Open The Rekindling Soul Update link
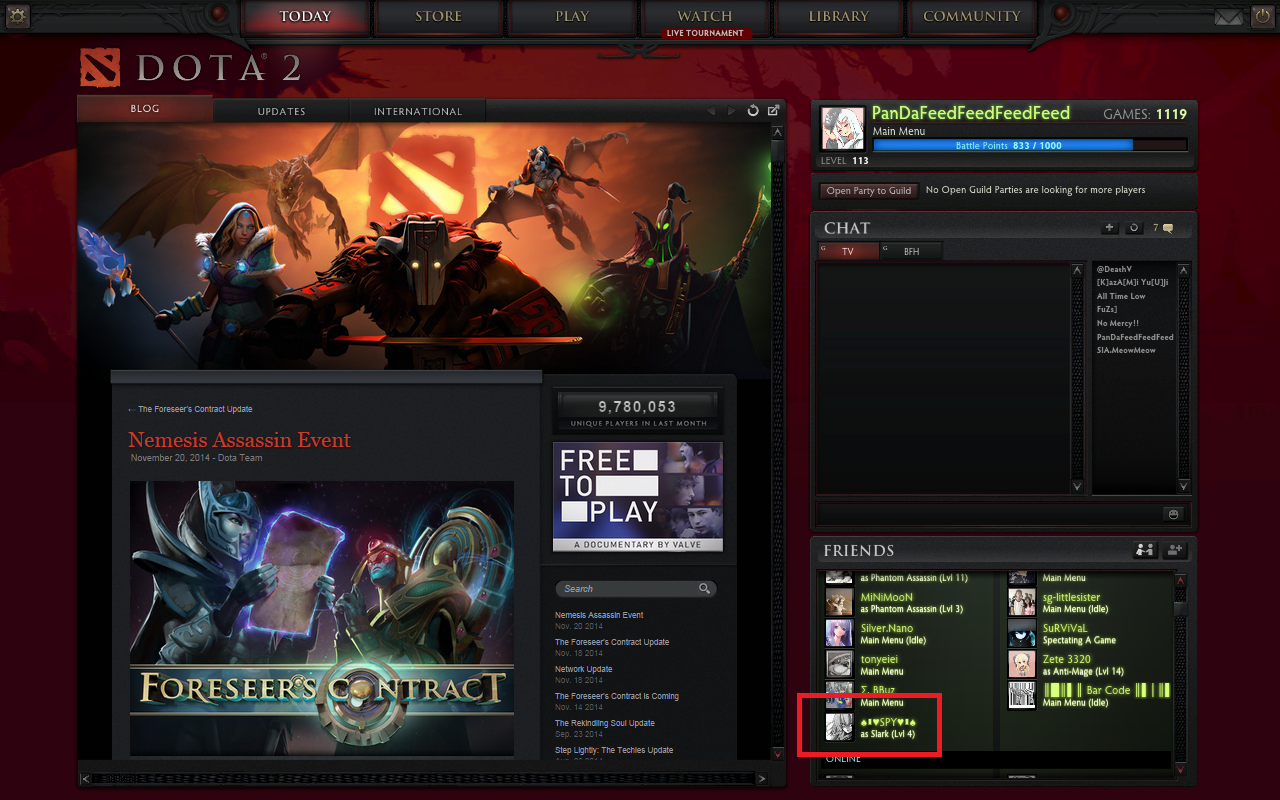1280x800 pixels. [x=605, y=723]
